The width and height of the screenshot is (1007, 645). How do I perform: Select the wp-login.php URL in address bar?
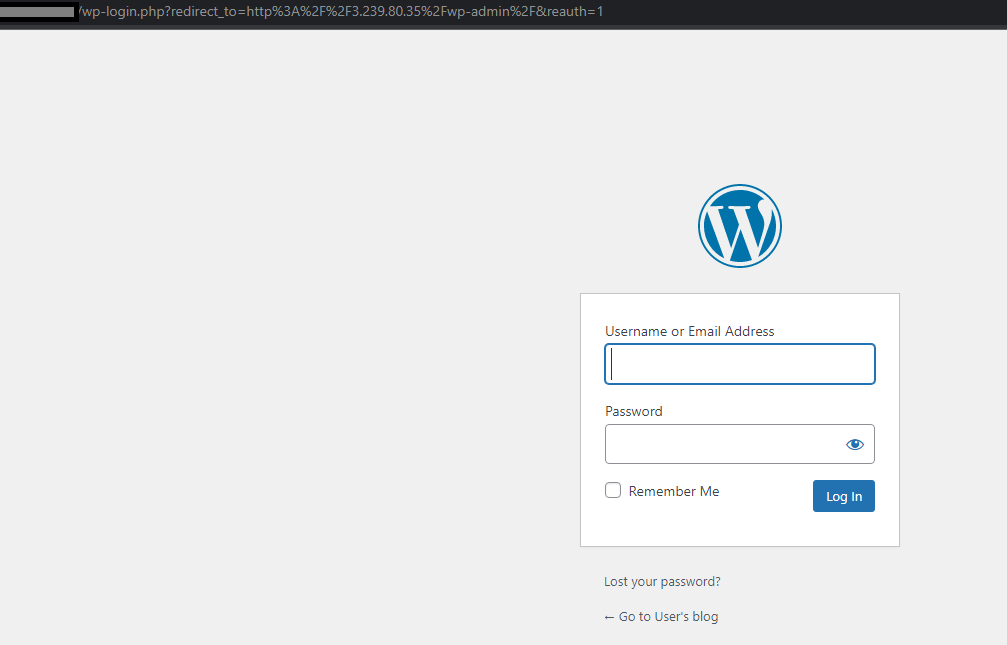(341, 12)
